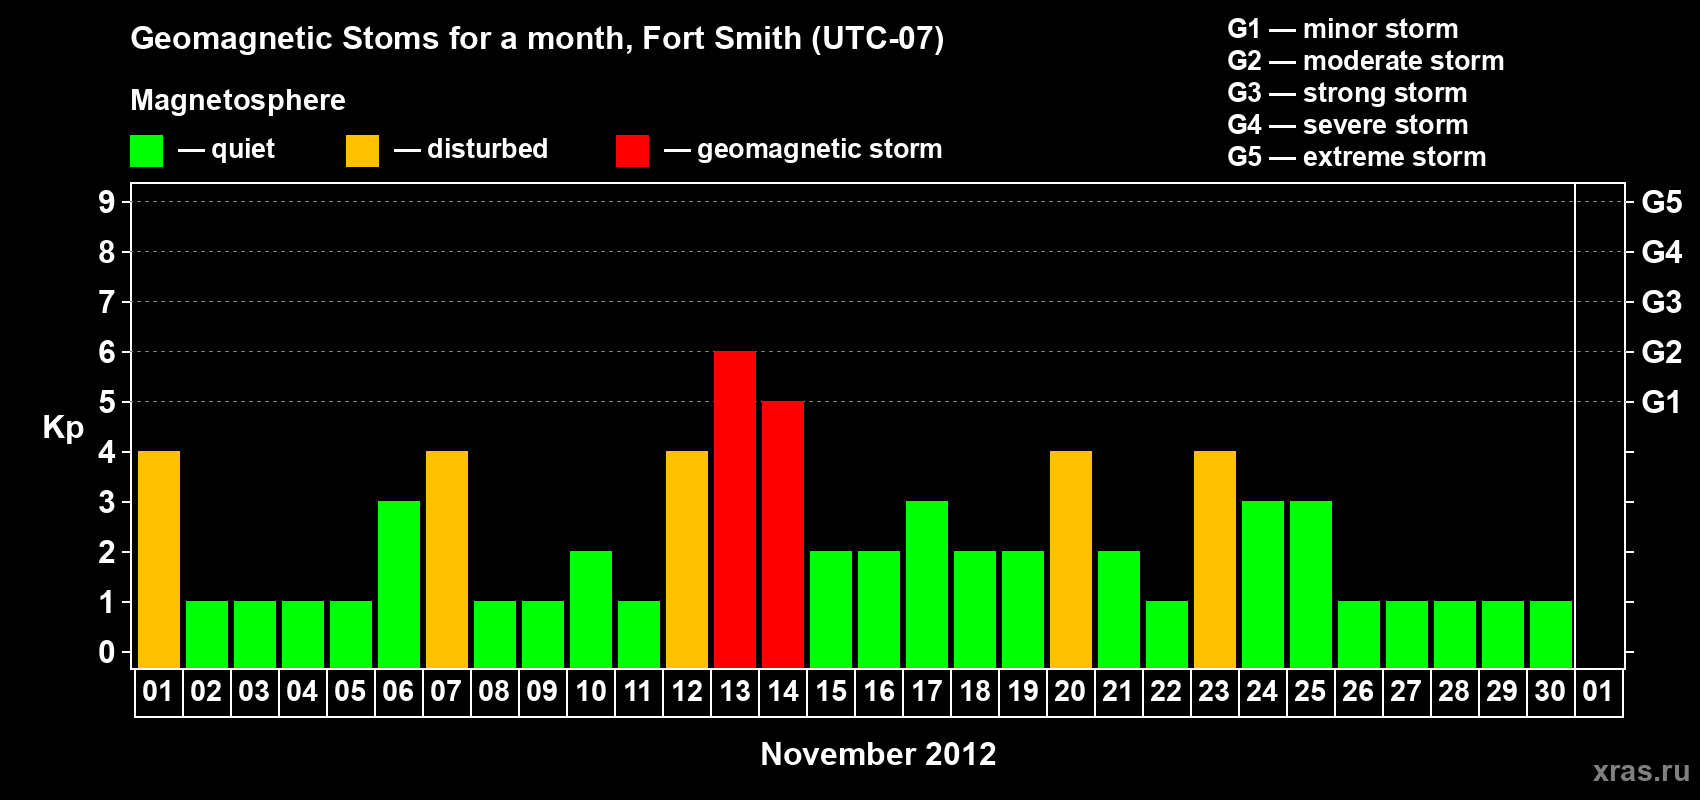This screenshot has width=1700, height=800.
Task: Select the green bar for day 25
Action: (1311, 584)
